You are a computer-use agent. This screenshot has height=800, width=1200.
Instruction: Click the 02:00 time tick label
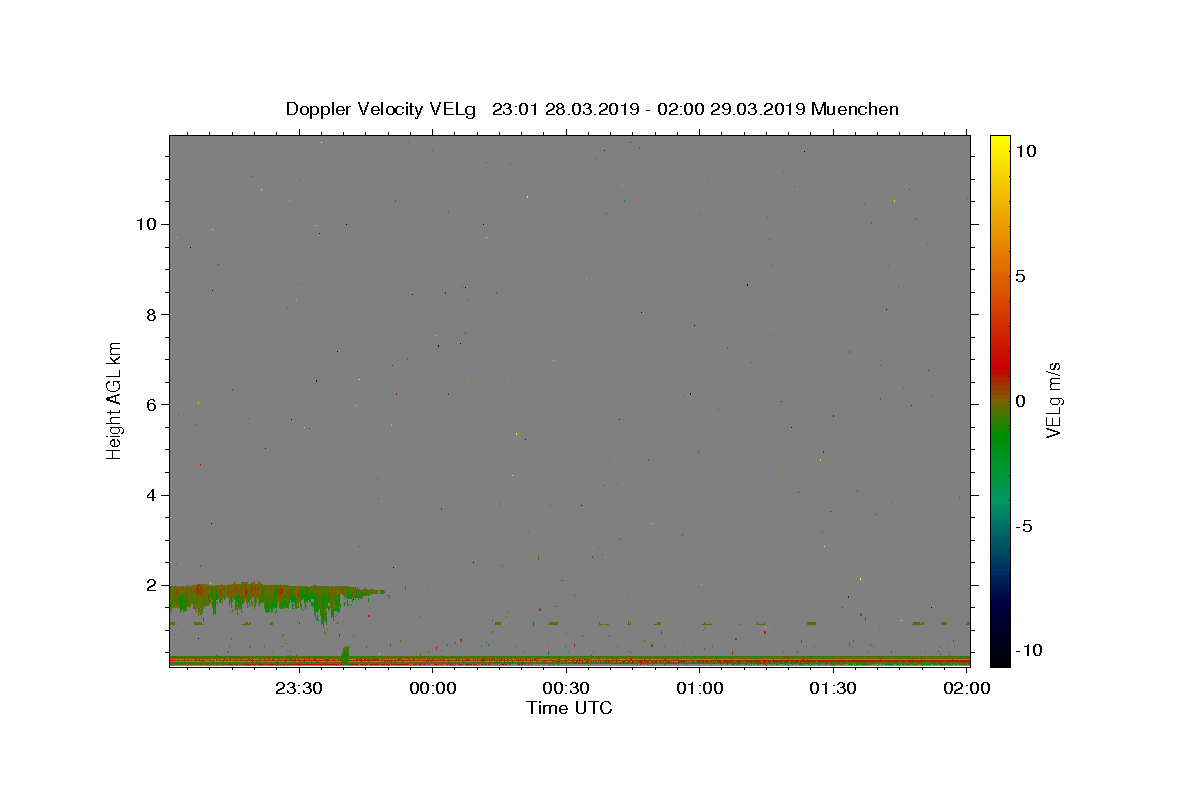[967, 688]
